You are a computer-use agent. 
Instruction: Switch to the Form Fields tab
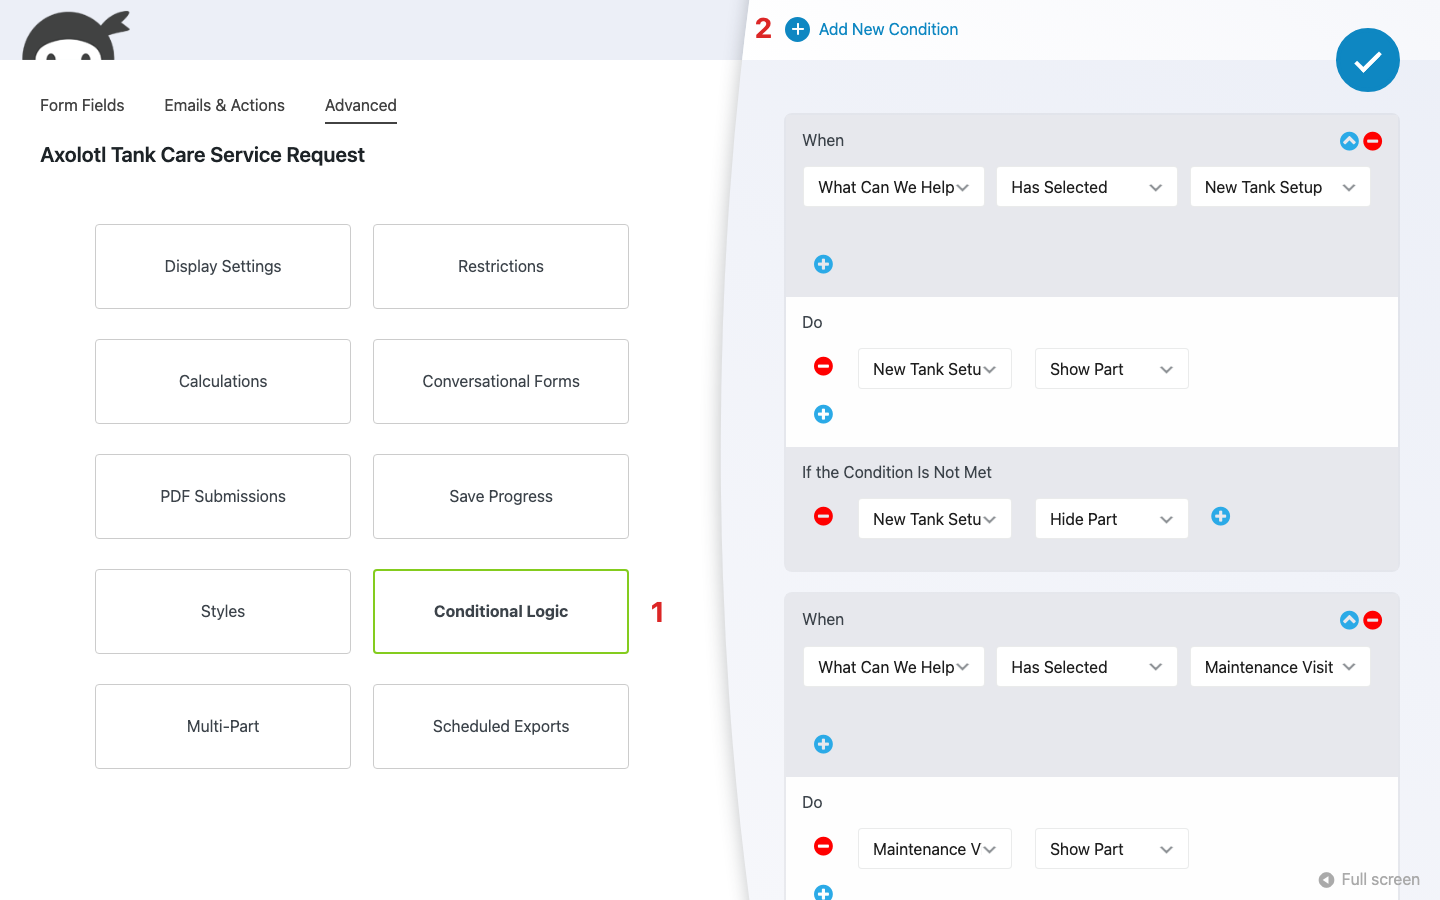click(x=82, y=105)
